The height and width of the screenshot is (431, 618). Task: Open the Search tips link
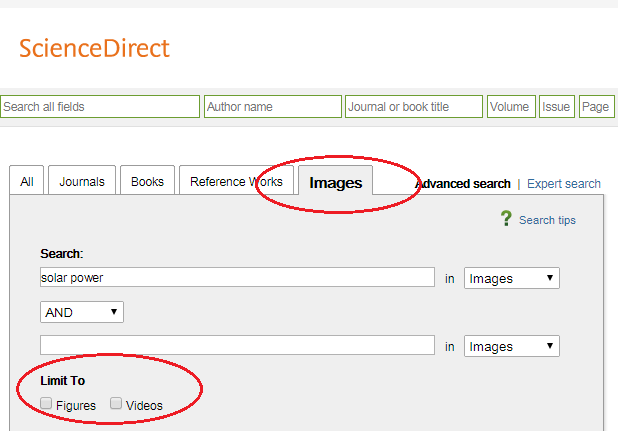(x=547, y=220)
